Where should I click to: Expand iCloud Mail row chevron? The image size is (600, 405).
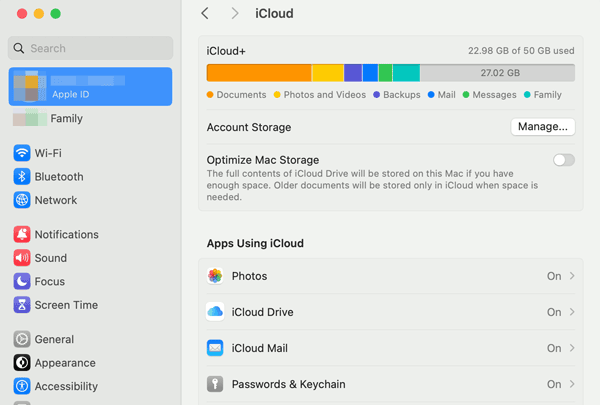(572, 348)
